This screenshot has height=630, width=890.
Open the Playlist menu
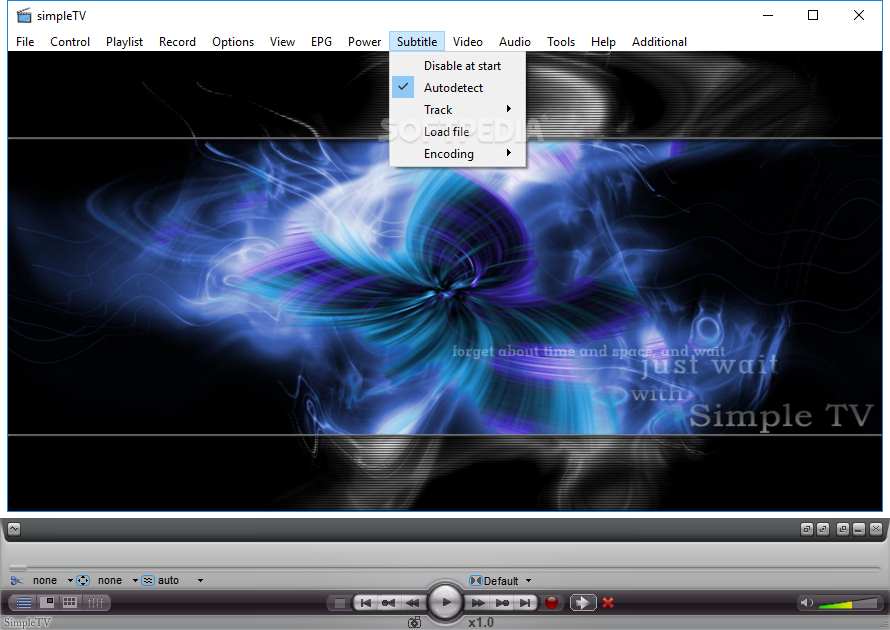tap(124, 41)
